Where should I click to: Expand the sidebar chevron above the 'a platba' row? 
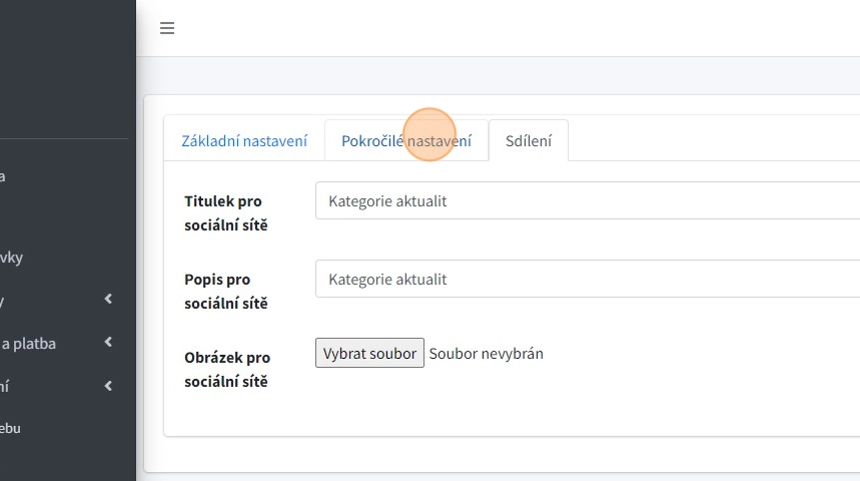pyautogui.click(x=108, y=299)
